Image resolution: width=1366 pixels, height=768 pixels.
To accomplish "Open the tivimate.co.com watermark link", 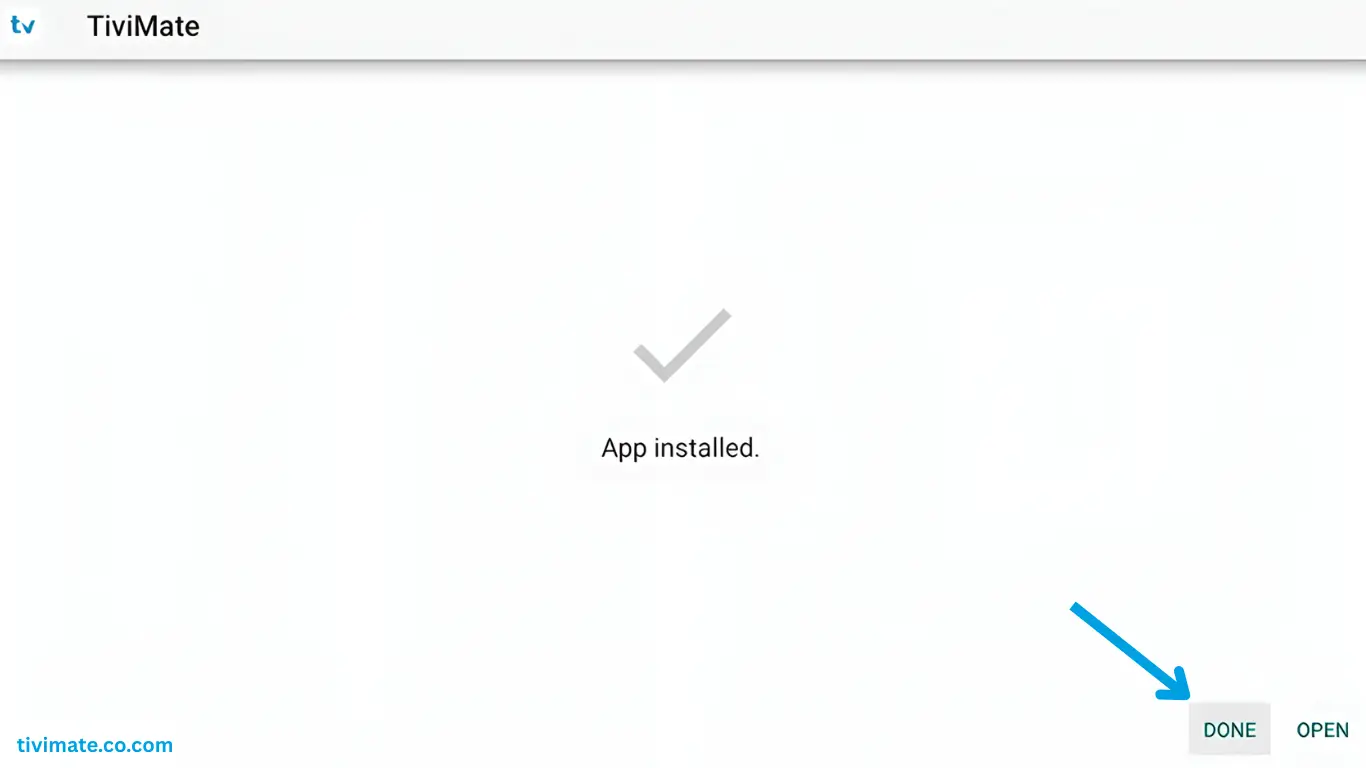I will (95, 745).
